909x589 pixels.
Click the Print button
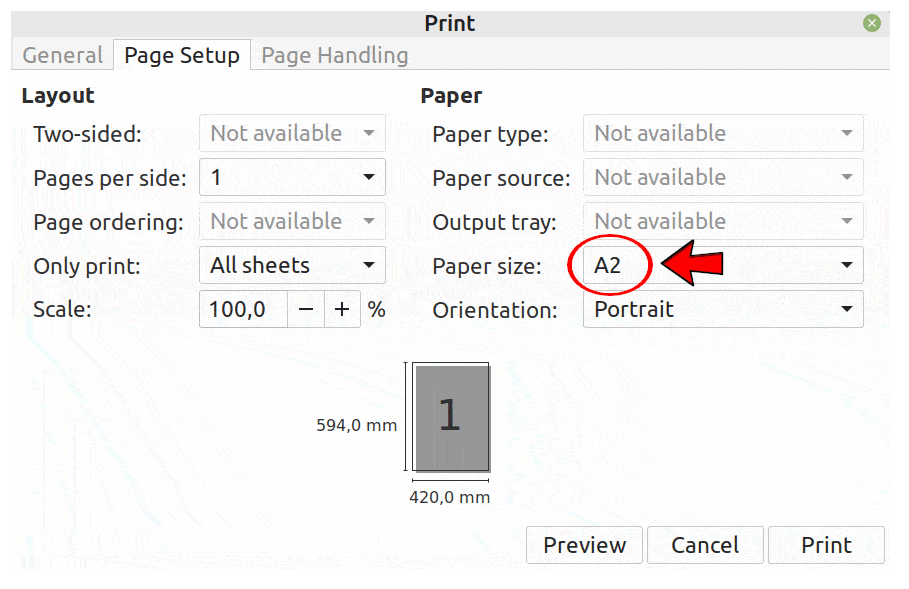coord(826,545)
